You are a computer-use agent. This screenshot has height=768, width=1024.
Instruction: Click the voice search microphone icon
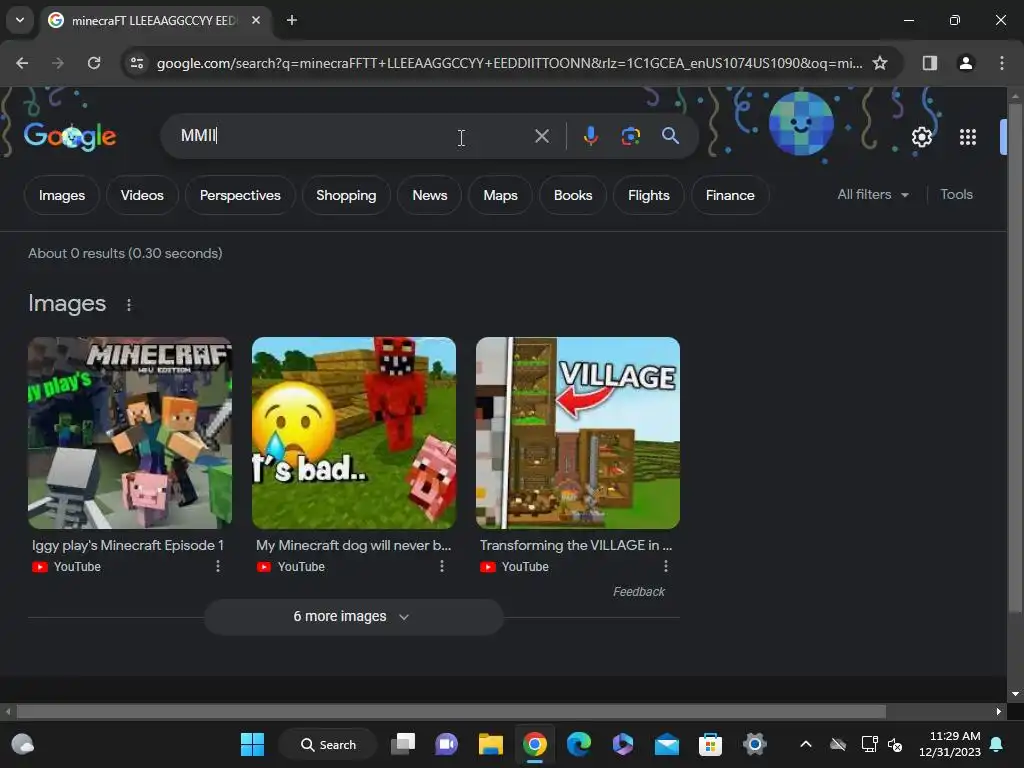click(x=590, y=136)
